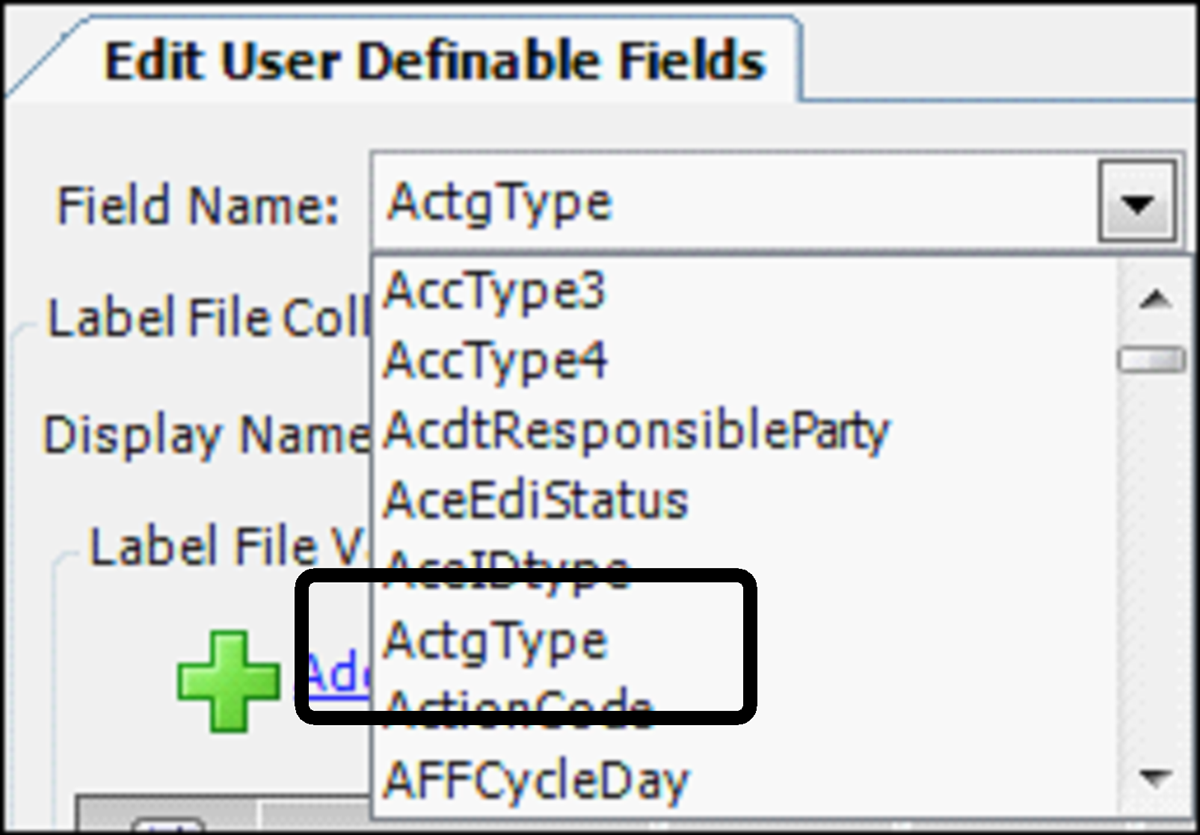Click the dropdown list scrollbar thumb
This screenshot has height=835, width=1200.
[1152, 360]
